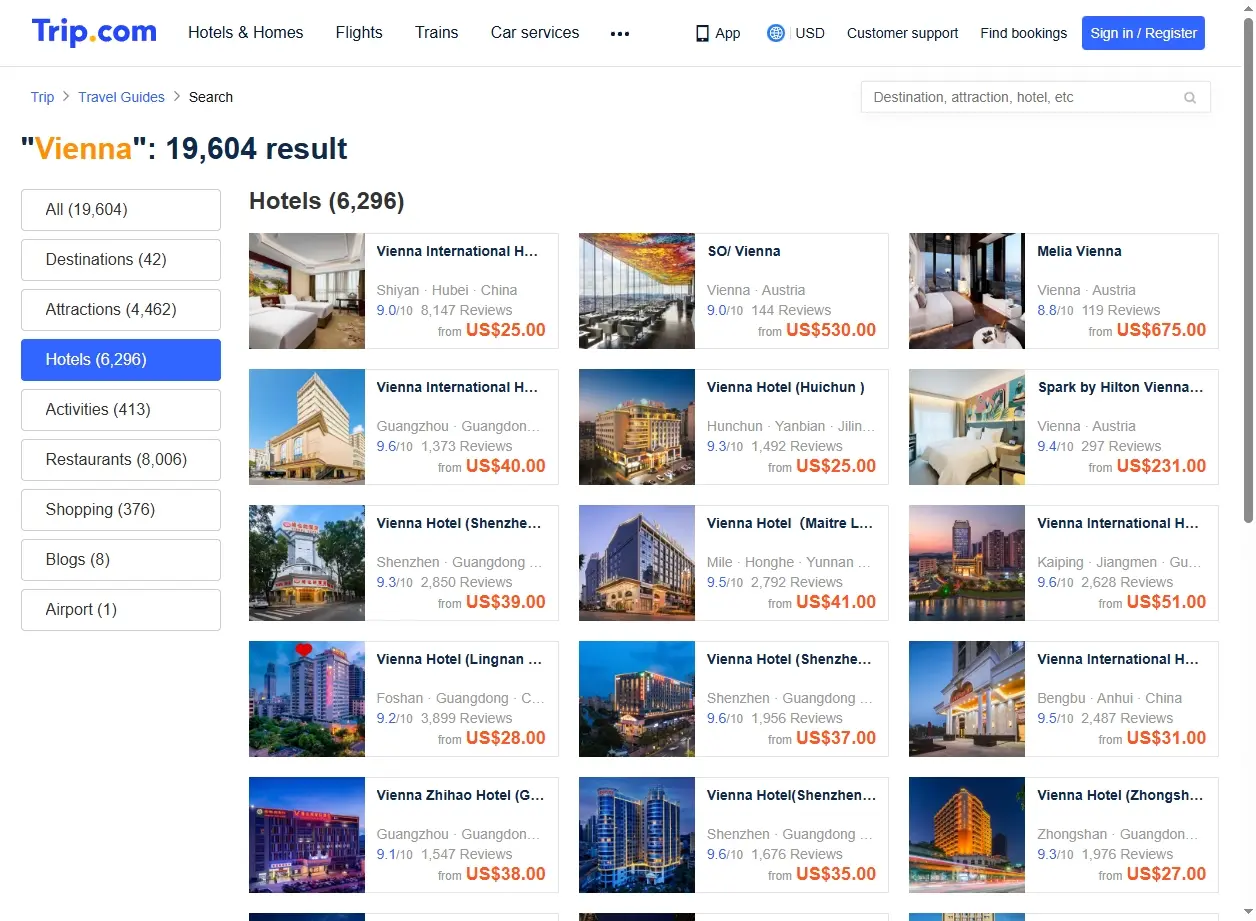The height and width of the screenshot is (921, 1256).
Task: Click Find bookings
Action: pos(1024,33)
